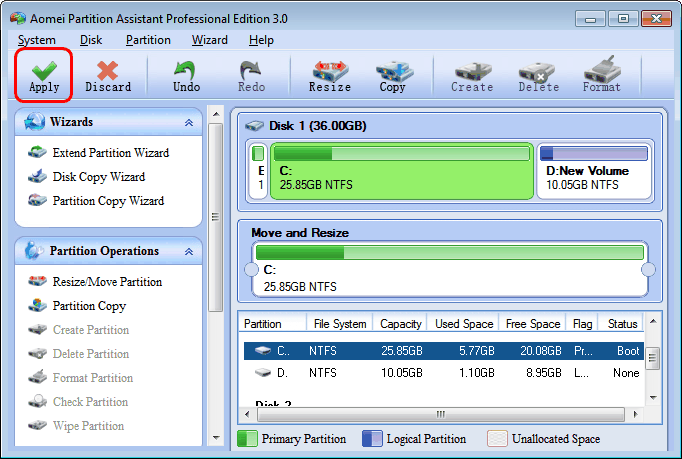
Task: Click the Delete partition toolbar icon
Action: coord(538,76)
